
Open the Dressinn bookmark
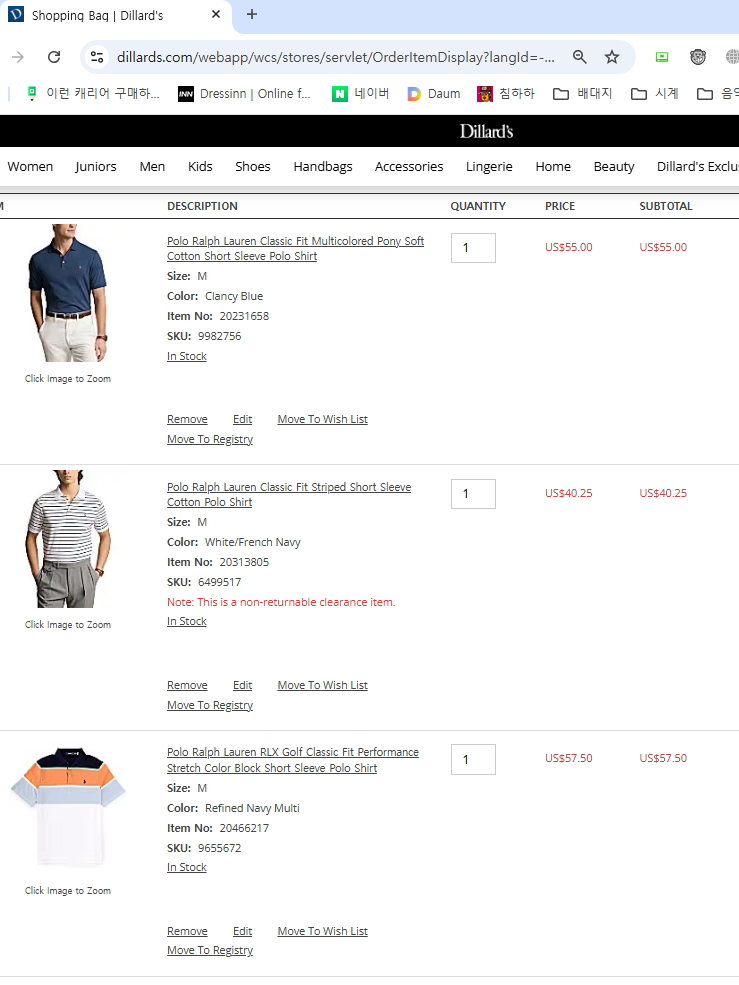tap(244, 94)
